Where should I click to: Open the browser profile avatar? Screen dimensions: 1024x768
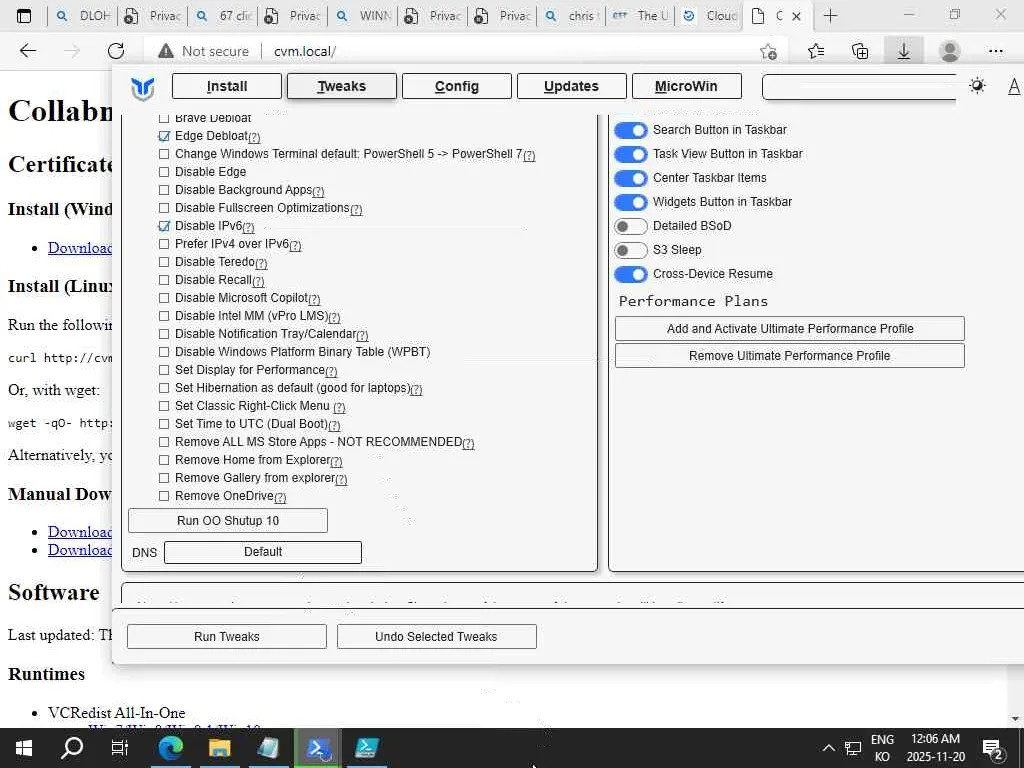tap(950, 51)
